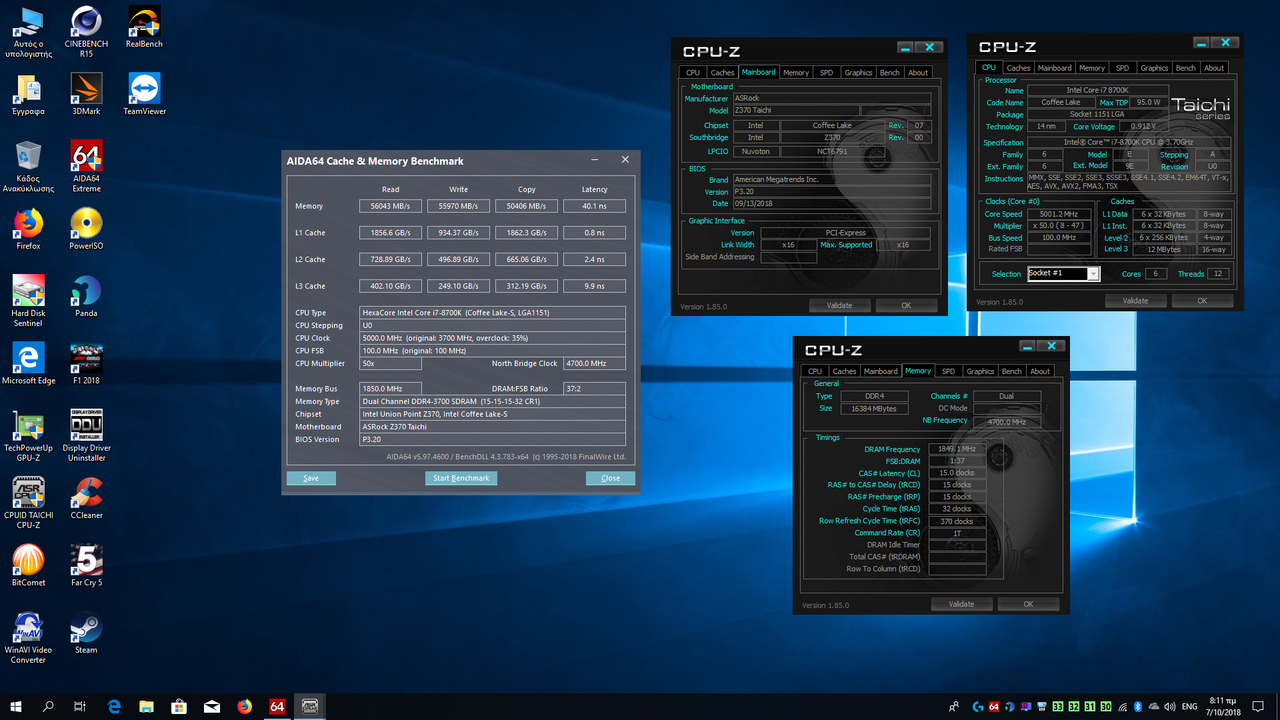Select the BitComet desktop icon
This screenshot has width=1280, height=720.
(28, 565)
